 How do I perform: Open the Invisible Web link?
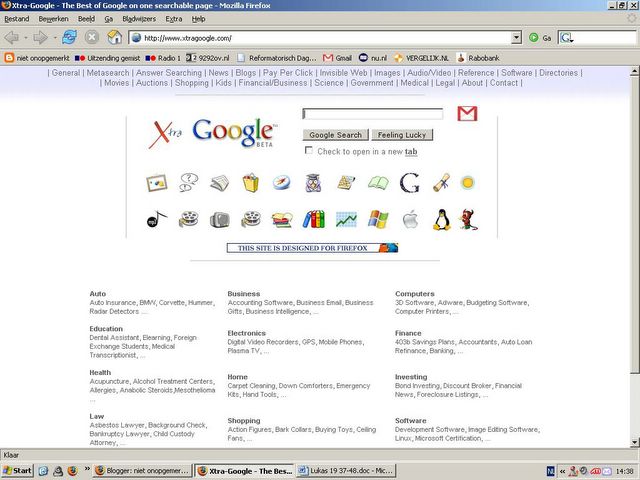pos(343,73)
